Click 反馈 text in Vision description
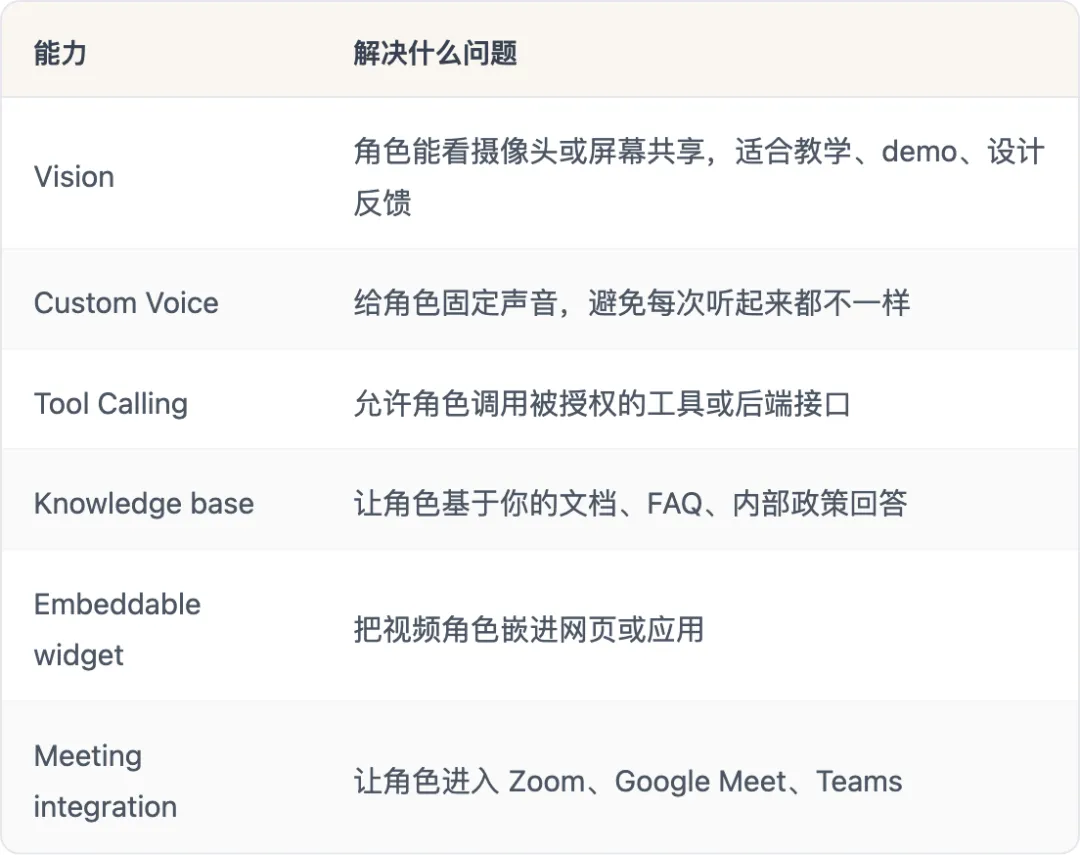Viewport: 1080px width, 855px height. click(382, 203)
